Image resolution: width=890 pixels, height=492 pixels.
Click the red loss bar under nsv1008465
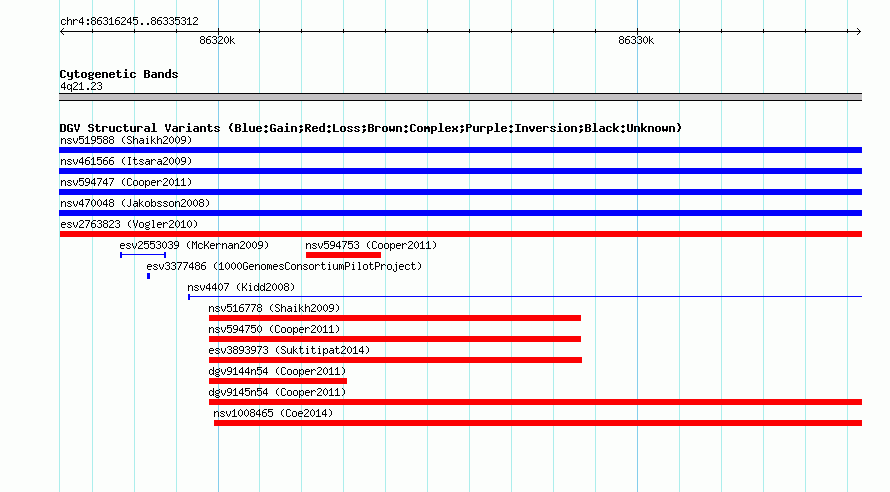538,423
